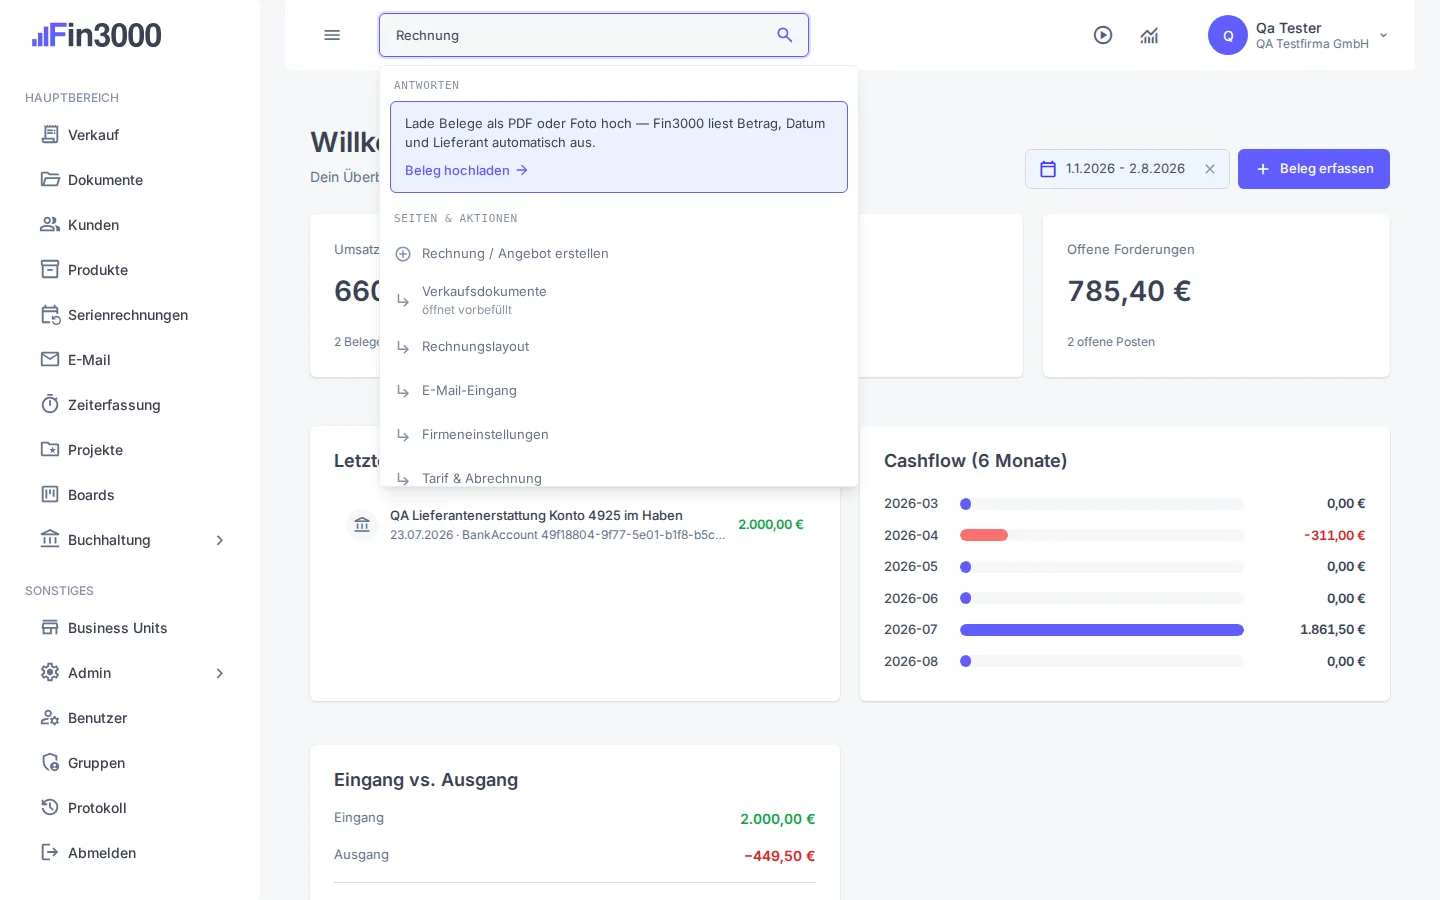The width and height of the screenshot is (1440, 900).
Task: Click into the Rechnung search field
Action: pyautogui.click(x=580, y=35)
